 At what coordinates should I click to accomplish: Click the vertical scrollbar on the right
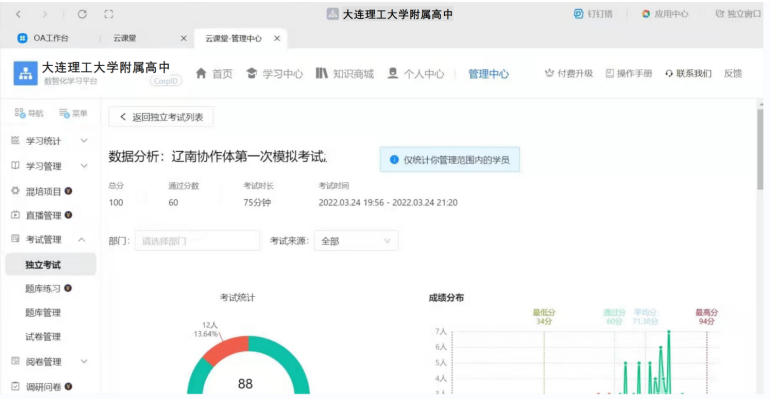point(760,149)
